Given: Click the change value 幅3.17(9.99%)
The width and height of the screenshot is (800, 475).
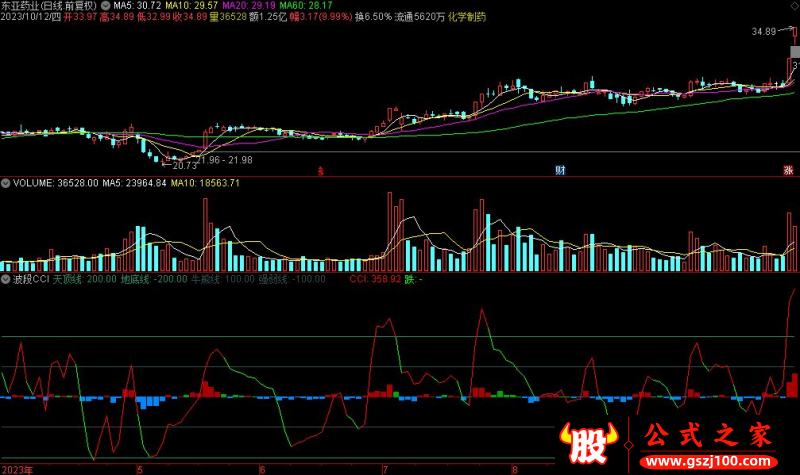Looking at the screenshot, I should [321, 17].
